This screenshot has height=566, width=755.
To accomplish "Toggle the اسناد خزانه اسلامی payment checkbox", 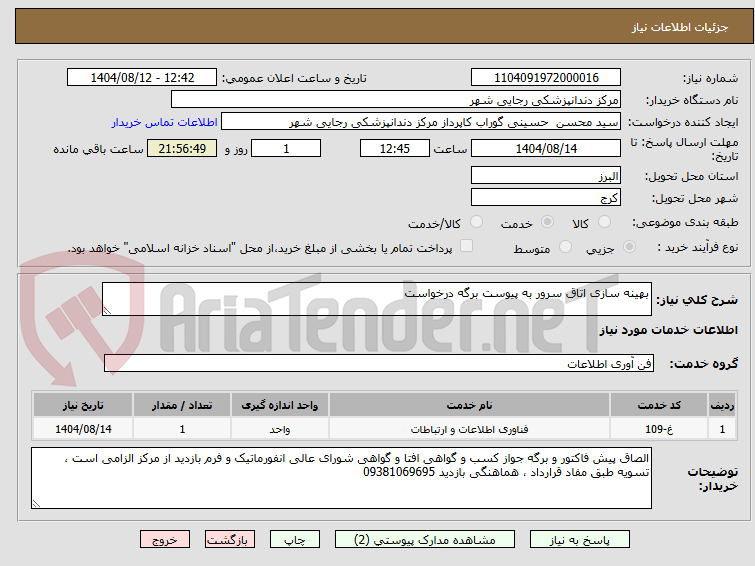I will (x=466, y=246).
